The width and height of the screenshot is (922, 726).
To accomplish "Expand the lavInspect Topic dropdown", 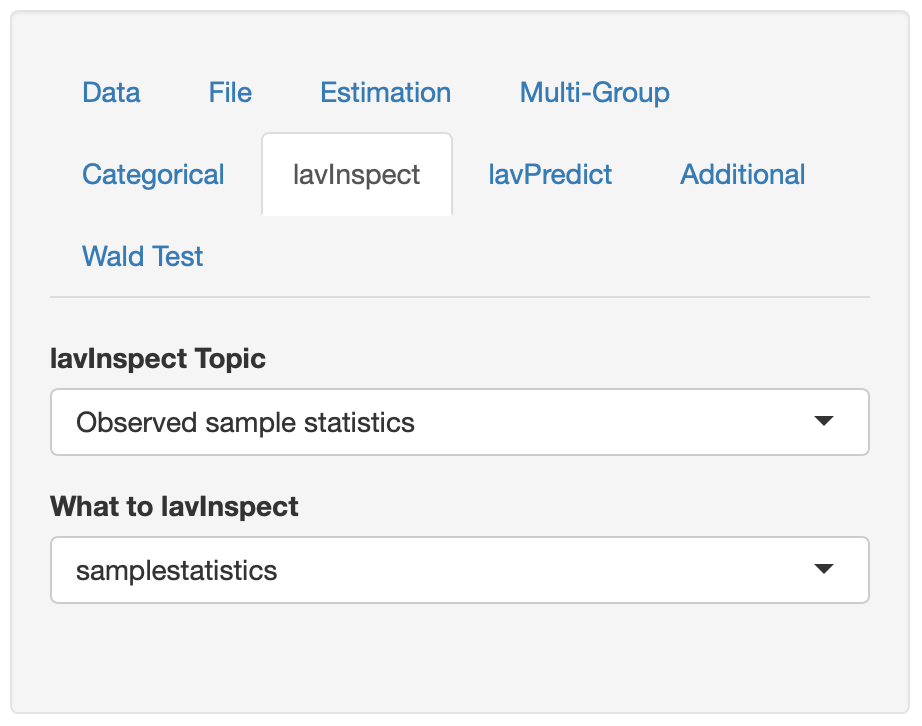I will pyautogui.click(x=459, y=422).
